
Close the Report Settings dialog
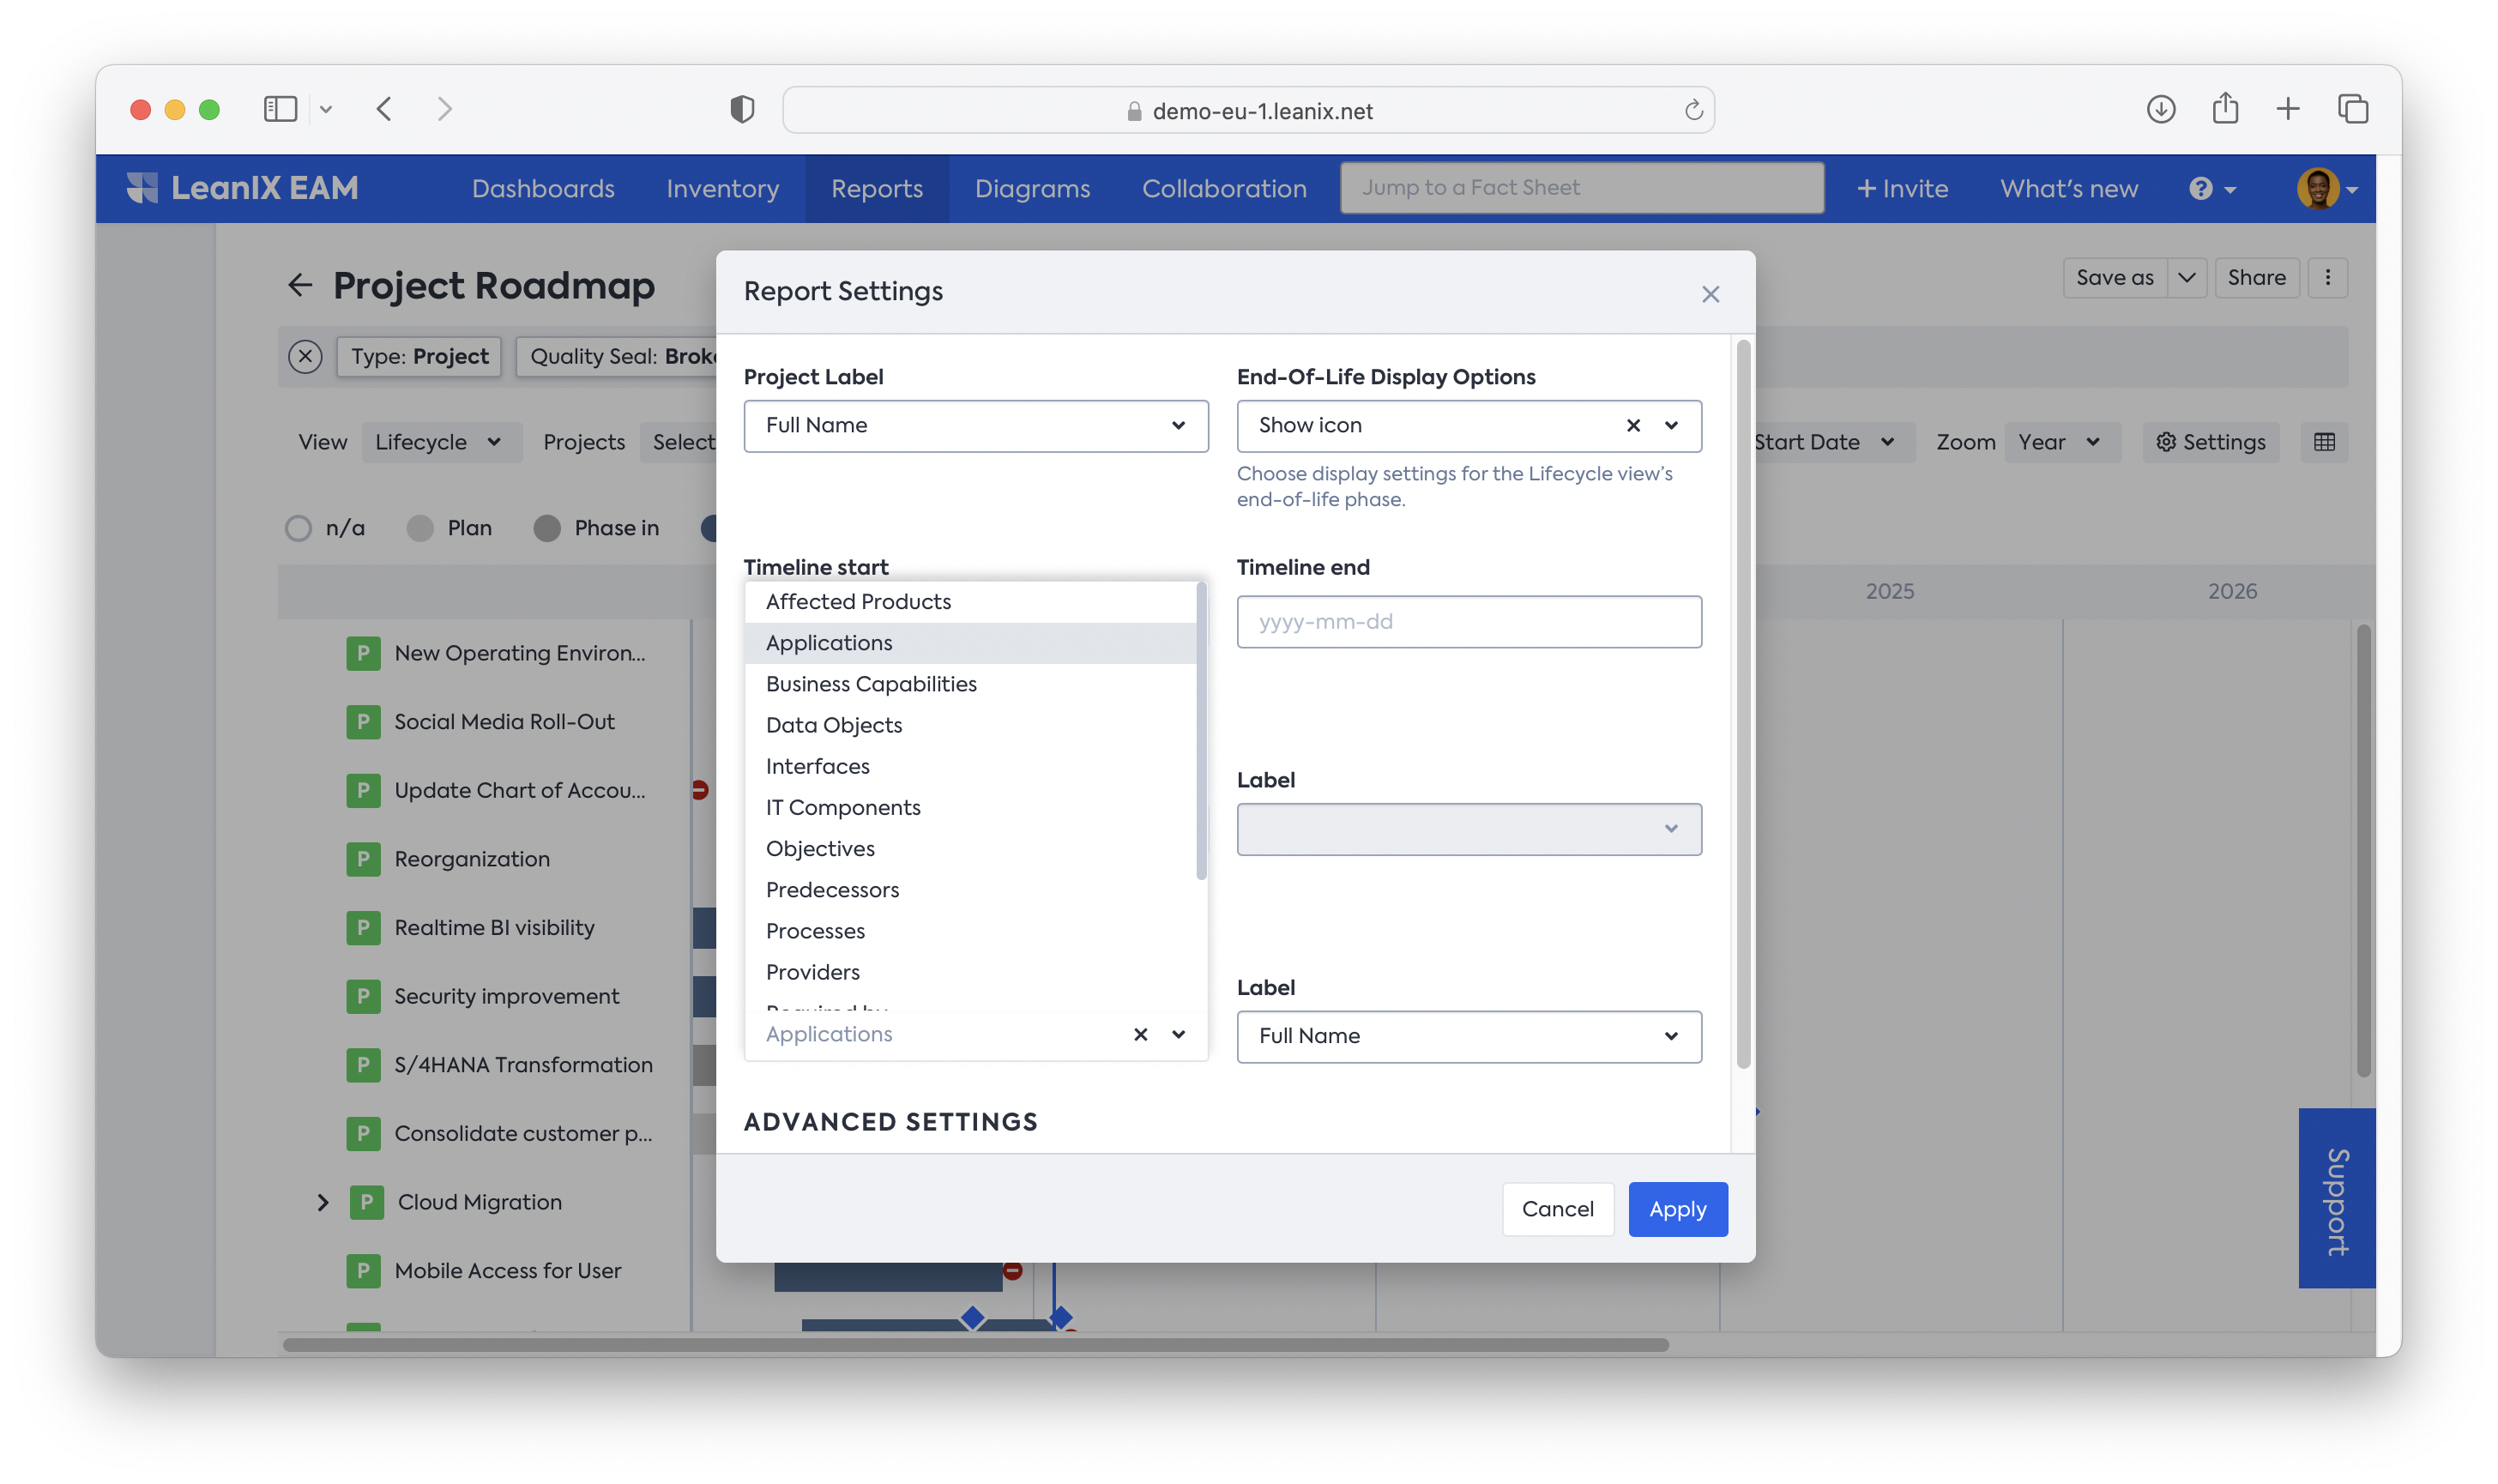(1710, 294)
